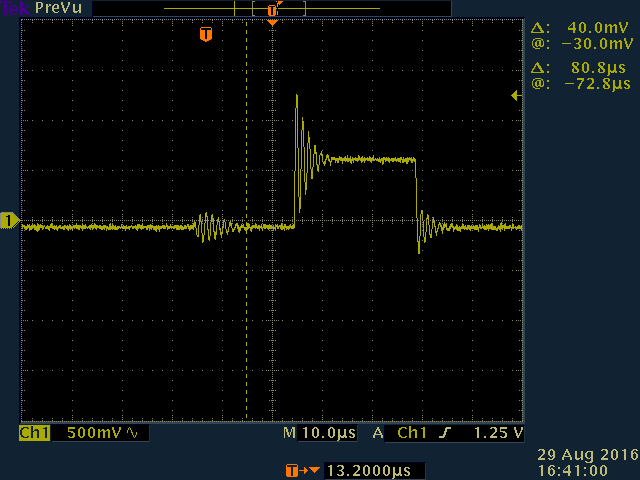Click the orange down-arrow horizontal position marker
Screen dimensions: 640x480
pyautogui.click(x=272, y=22)
